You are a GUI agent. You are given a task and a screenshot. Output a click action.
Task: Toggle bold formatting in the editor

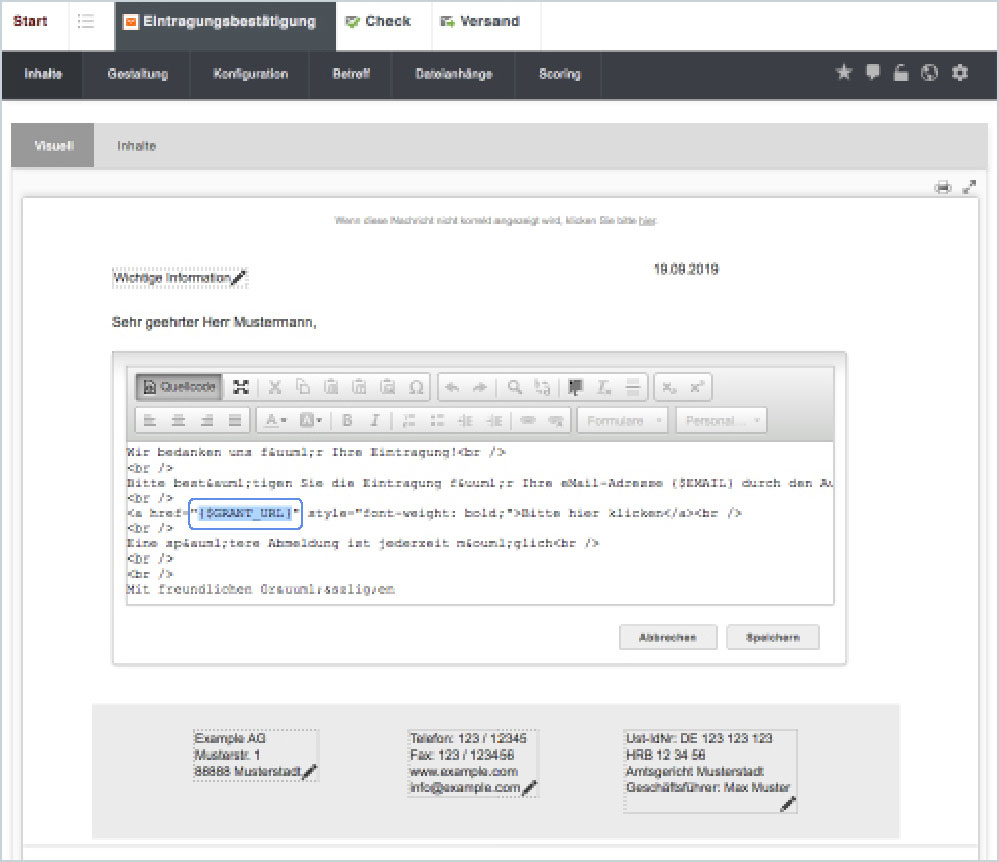348,420
